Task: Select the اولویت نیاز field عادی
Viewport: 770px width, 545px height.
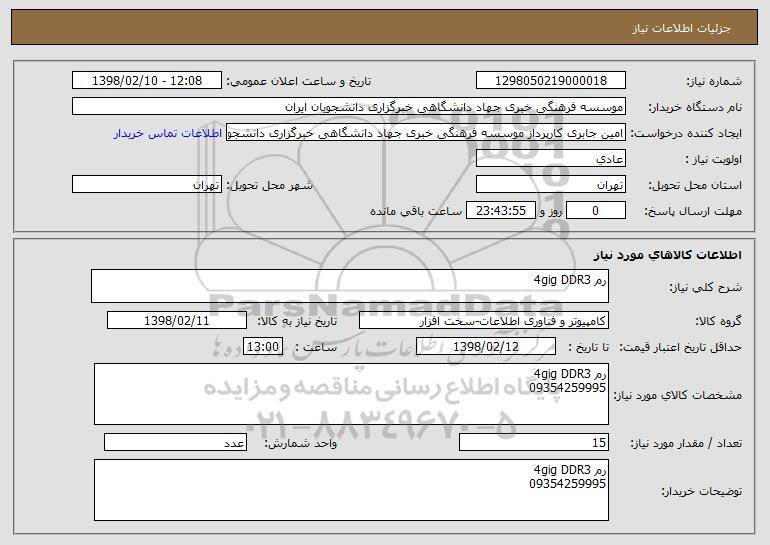Action: pos(550,159)
